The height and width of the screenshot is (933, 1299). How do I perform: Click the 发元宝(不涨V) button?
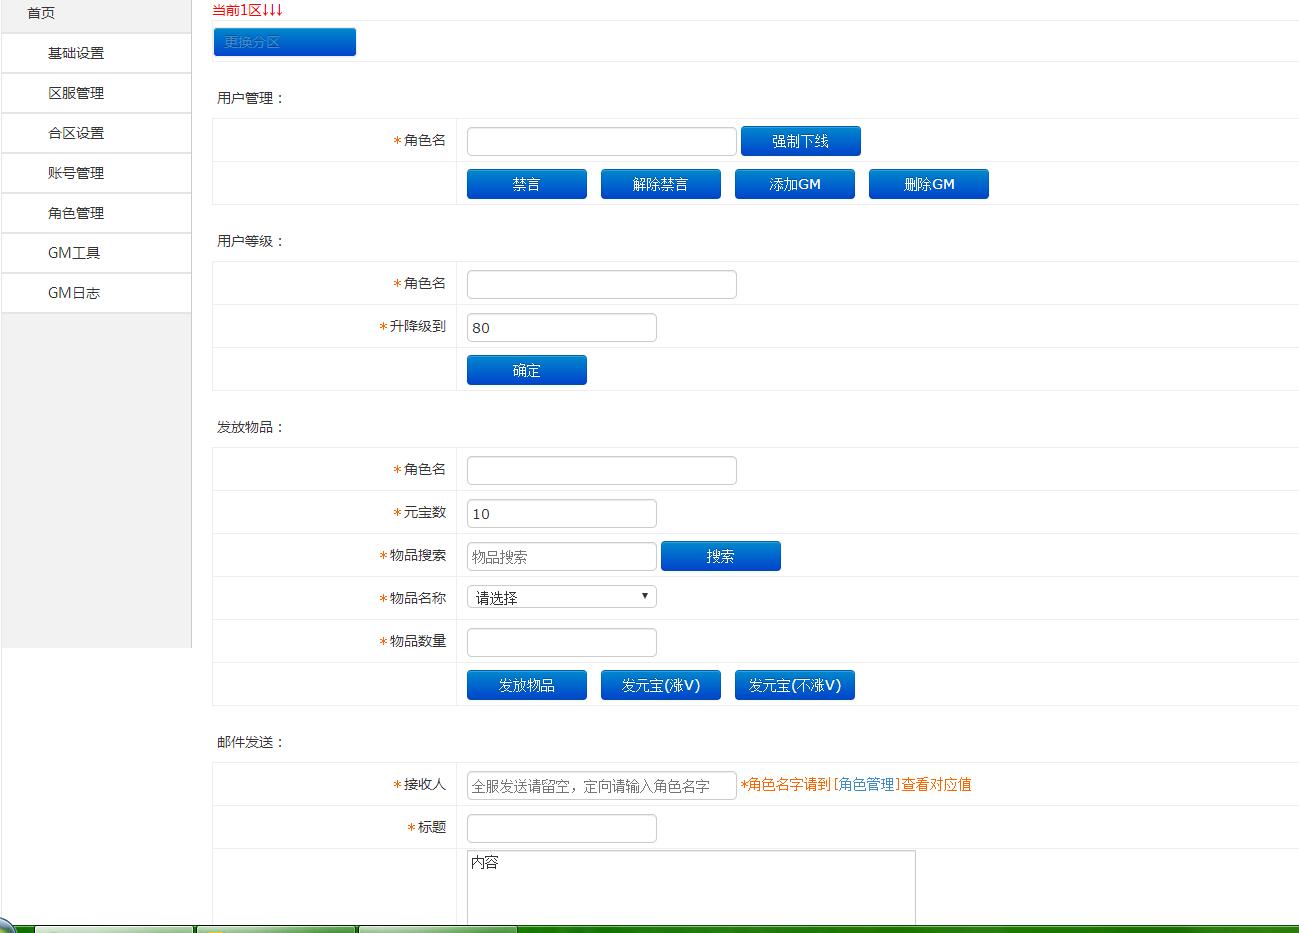[794, 685]
